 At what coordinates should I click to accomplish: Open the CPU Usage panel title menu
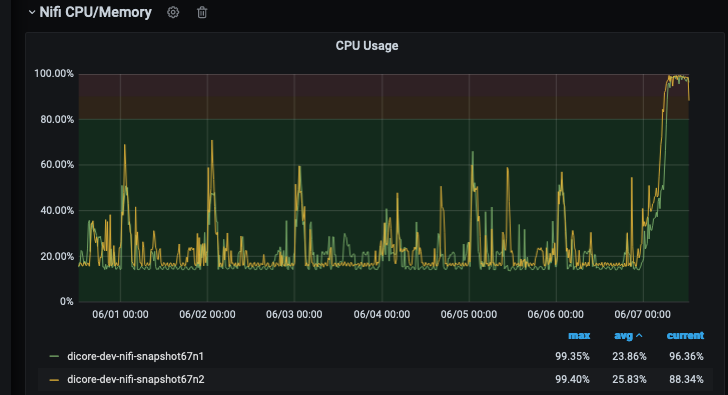point(367,46)
